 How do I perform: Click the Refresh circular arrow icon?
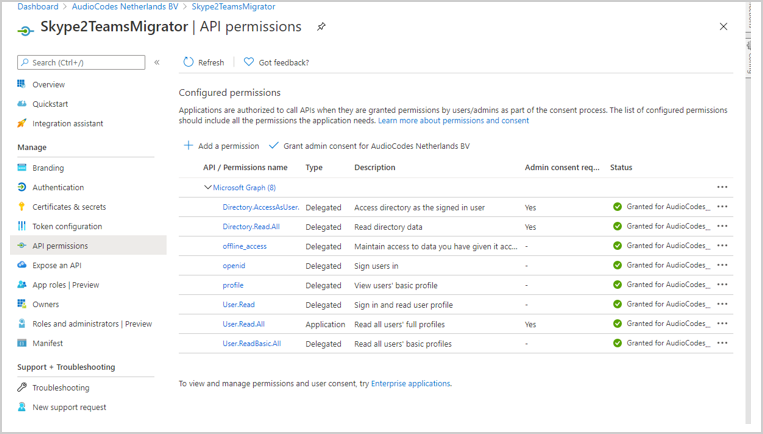188,62
